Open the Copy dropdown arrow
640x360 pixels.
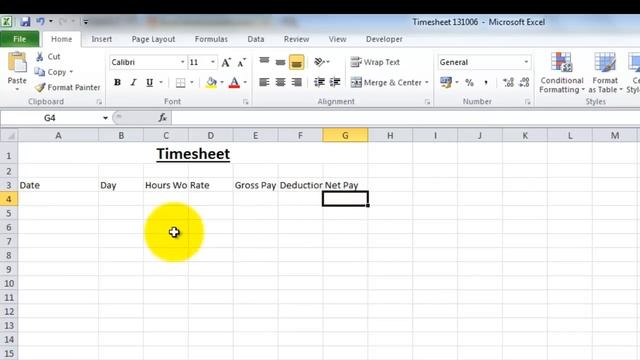point(71,72)
